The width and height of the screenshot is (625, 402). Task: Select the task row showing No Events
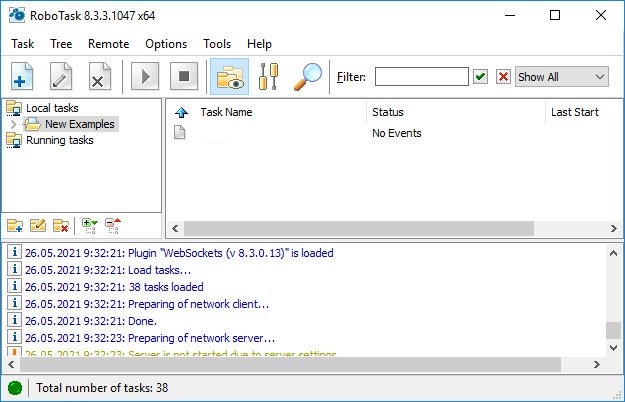coord(394,133)
